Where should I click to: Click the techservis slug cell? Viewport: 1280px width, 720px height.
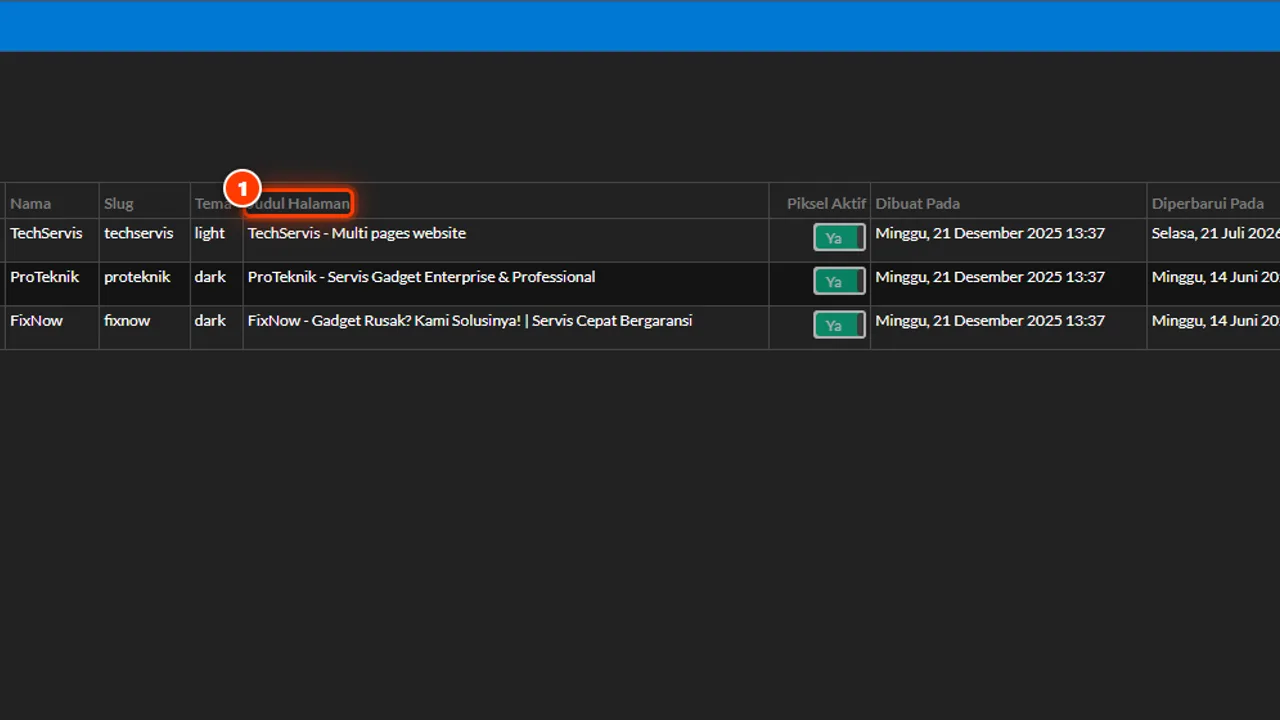(x=139, y=233)
